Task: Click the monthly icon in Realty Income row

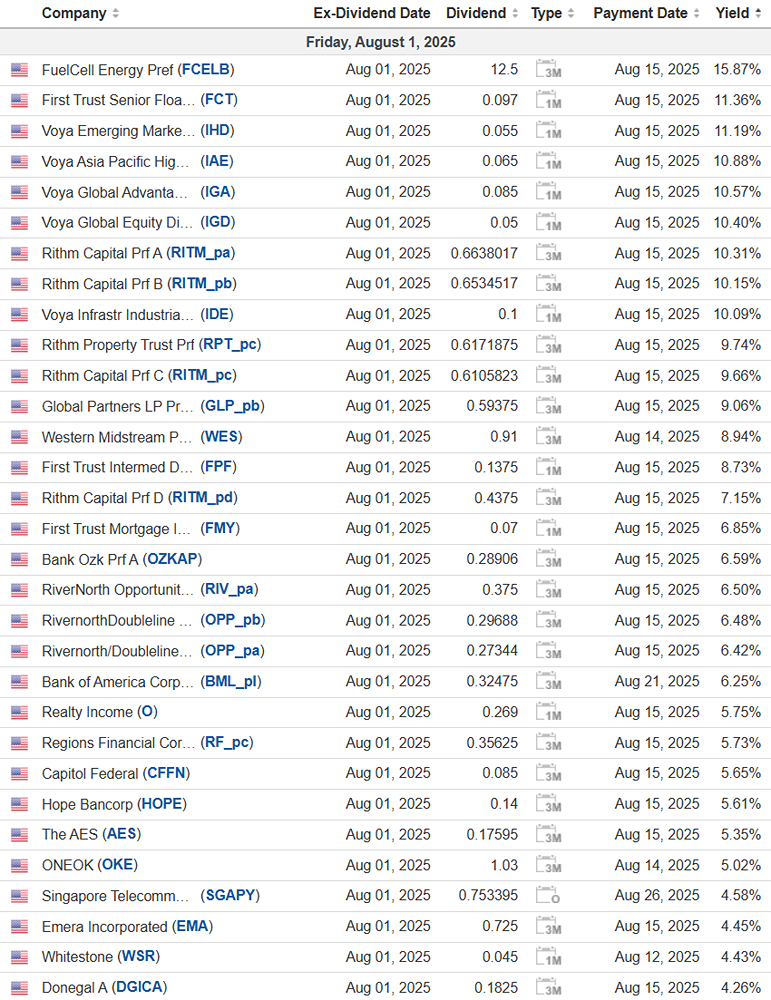Action: coord(547,712)
